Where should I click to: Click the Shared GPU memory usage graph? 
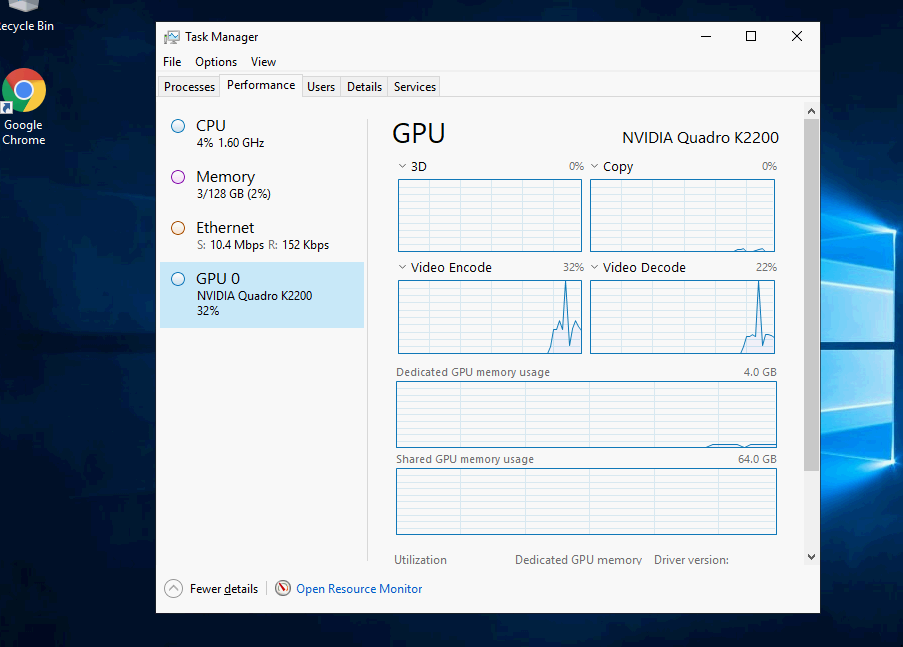click(x=586, y=501)
